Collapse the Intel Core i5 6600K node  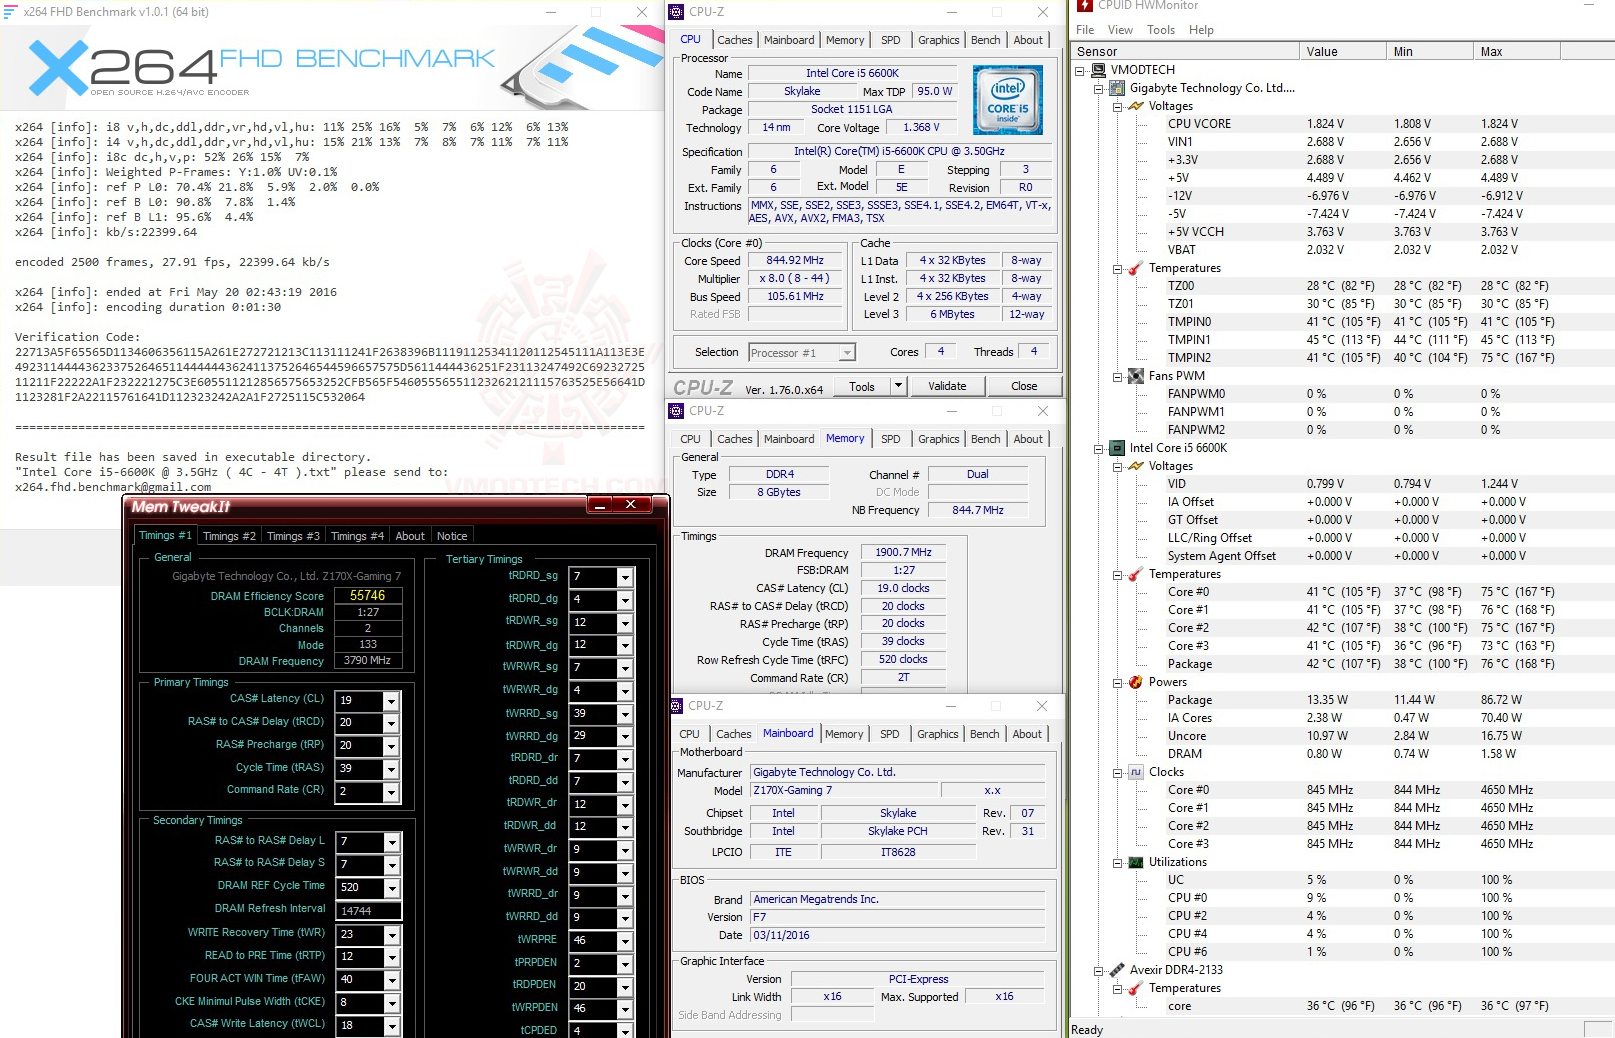pos(1099,449)
